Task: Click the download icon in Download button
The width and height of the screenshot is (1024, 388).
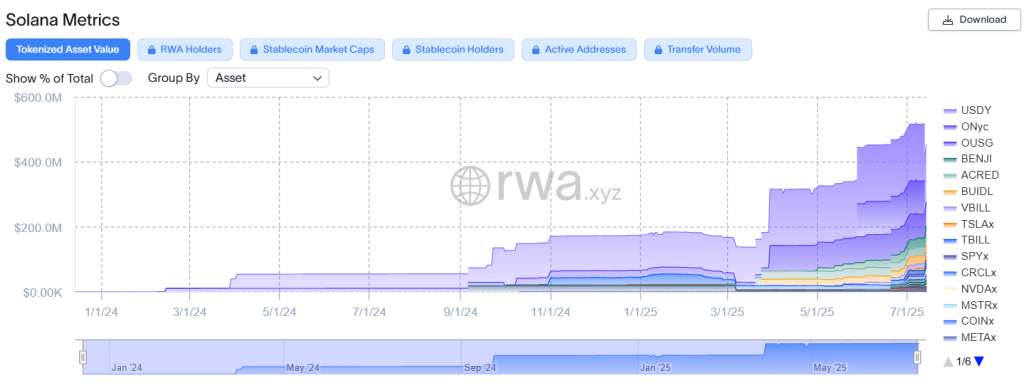Action: (948, 20)
